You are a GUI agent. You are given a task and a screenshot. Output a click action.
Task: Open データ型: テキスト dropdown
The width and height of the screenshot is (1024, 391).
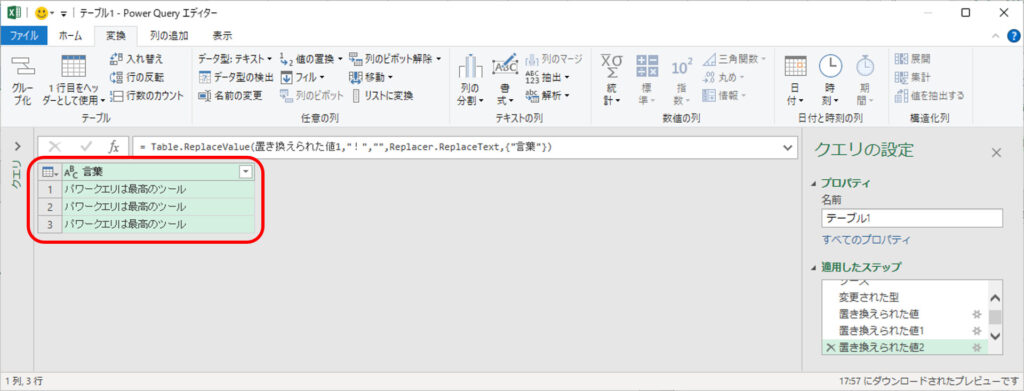pyautogui.click(x=235, y=59)
